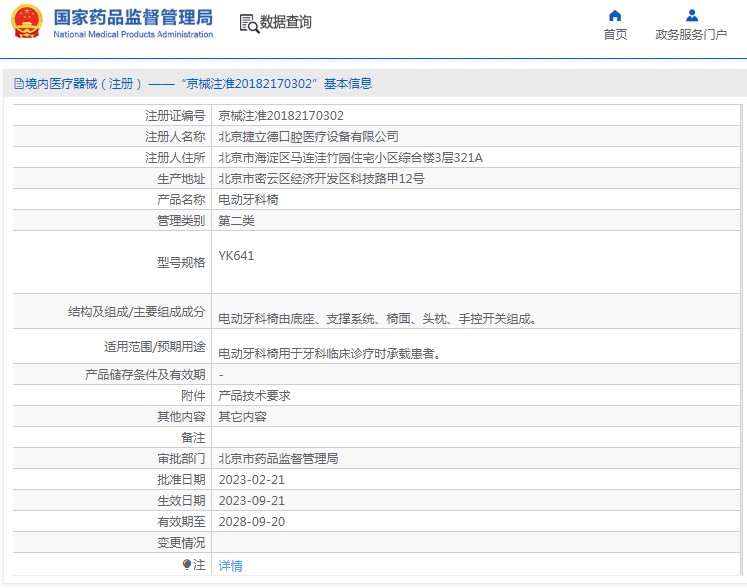The height and width of the screenshot is (588, 747).
Task: Click the 管理类别 label
Action: (x=181, y=221)
